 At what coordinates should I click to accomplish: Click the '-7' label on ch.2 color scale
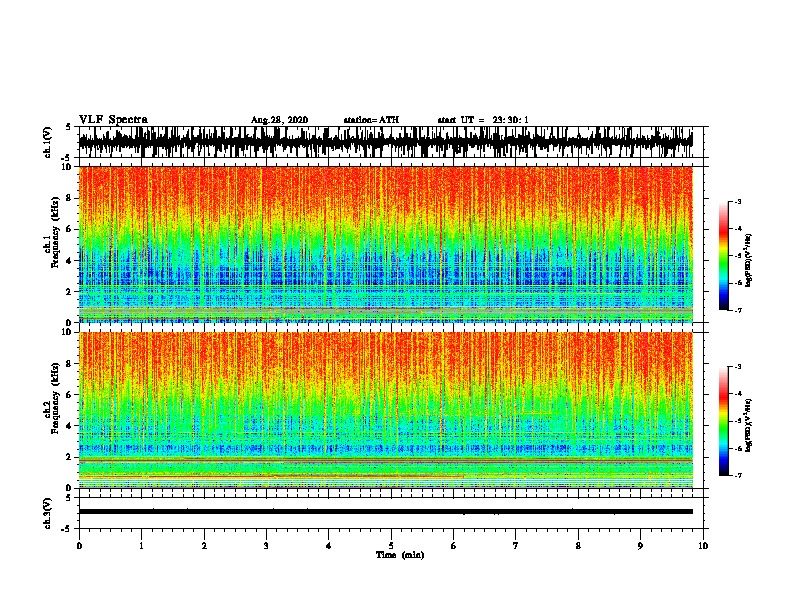point(738,476)
